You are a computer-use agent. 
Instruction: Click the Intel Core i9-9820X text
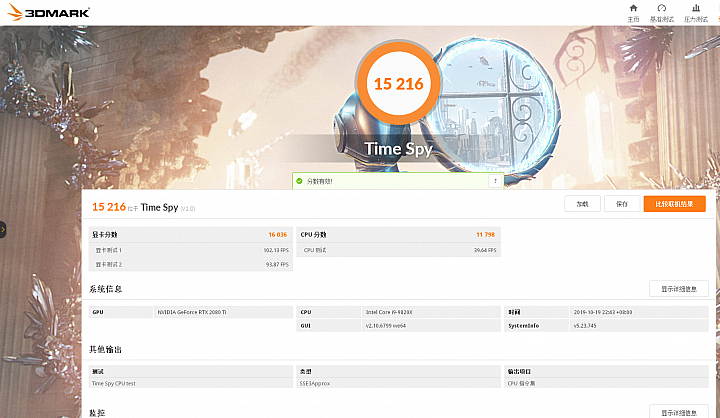[x=389, y=312]
